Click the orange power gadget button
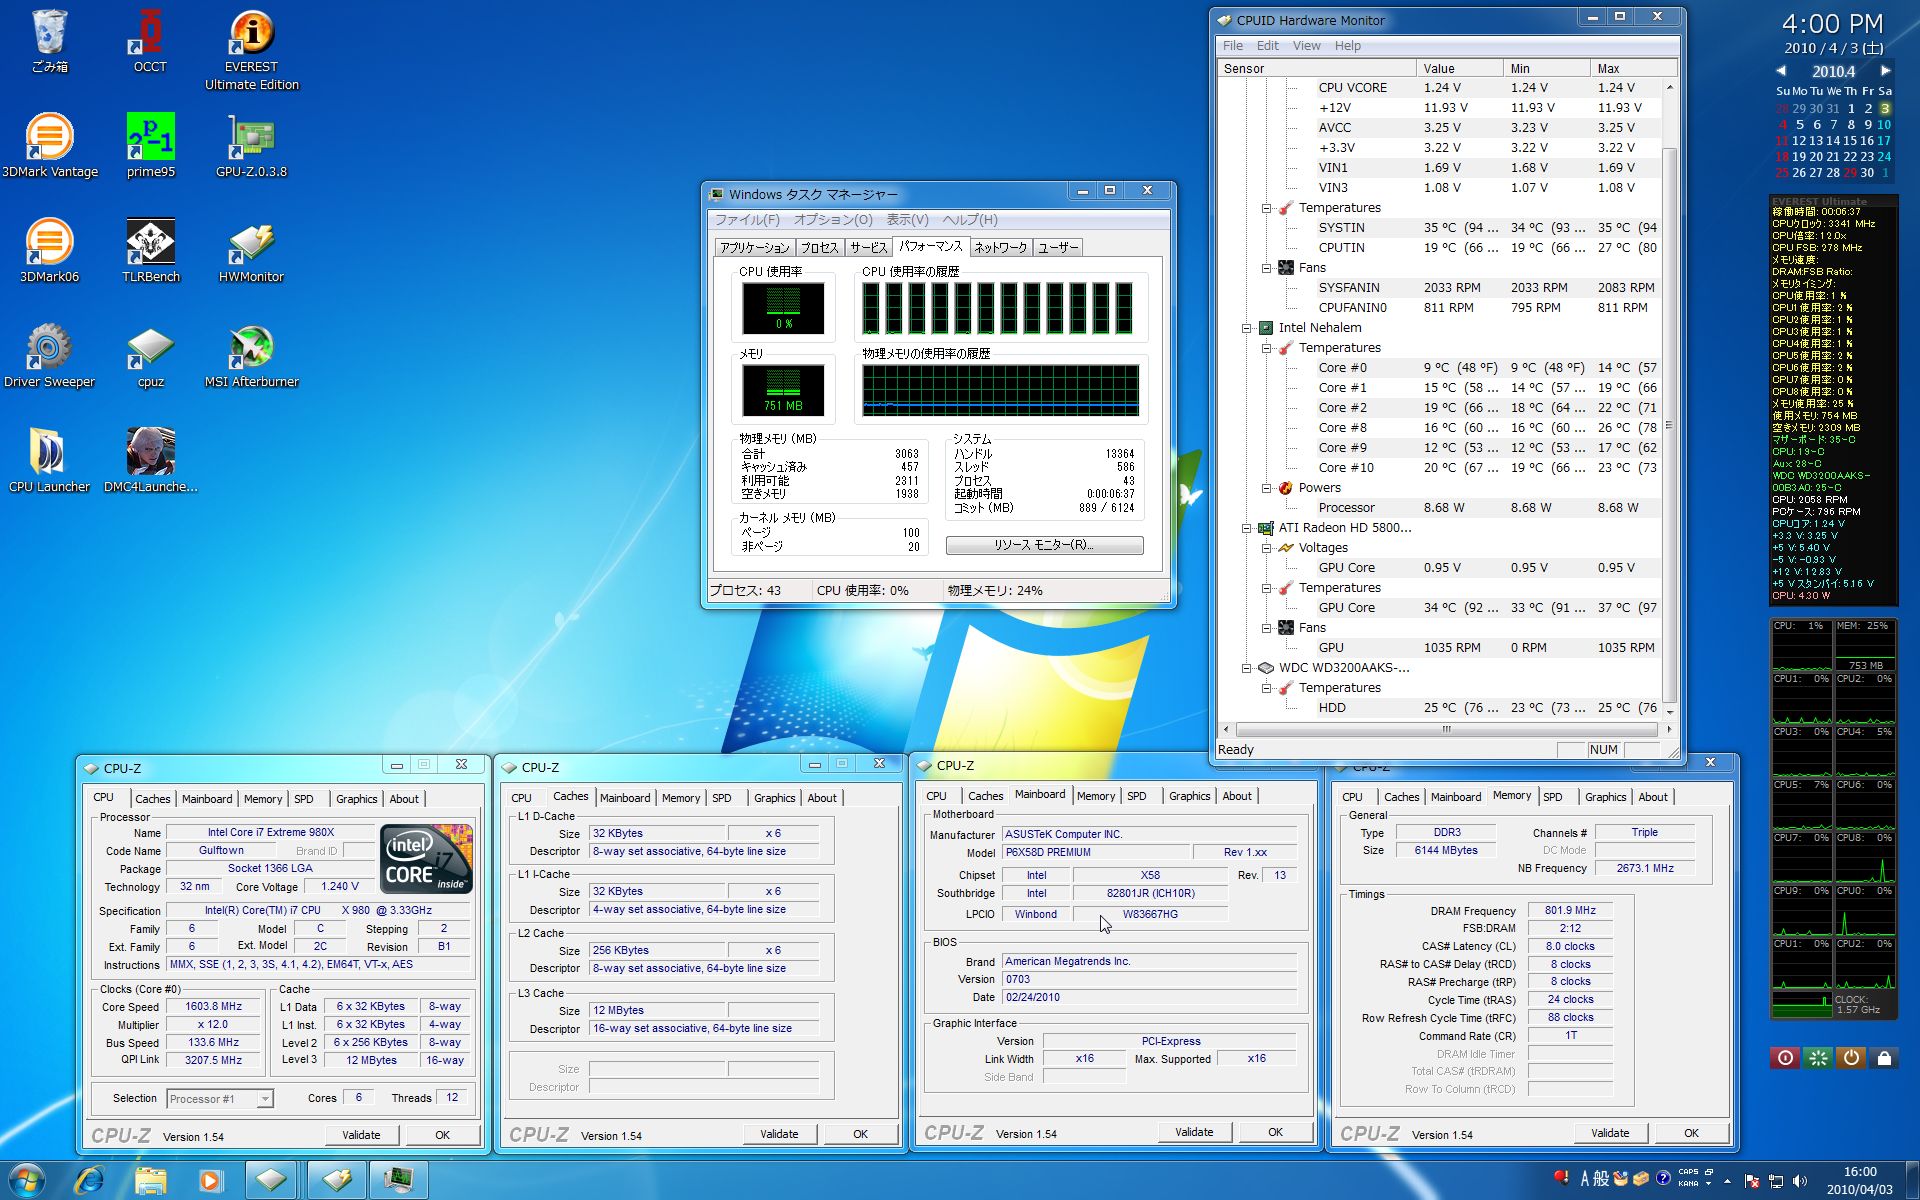Viewport: 1920px width, 1200px height. (1851, 1058)
